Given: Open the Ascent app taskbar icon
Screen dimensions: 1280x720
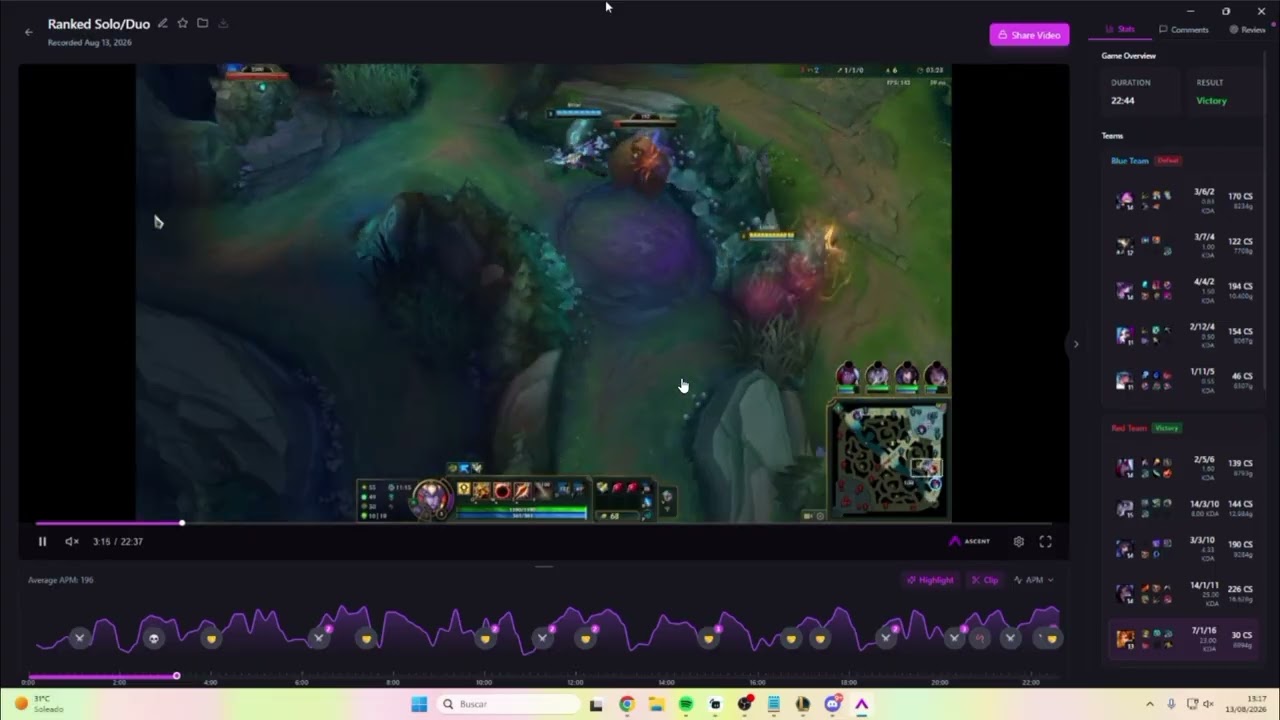Looking at the screenshot, I should (x=861, y=704).
